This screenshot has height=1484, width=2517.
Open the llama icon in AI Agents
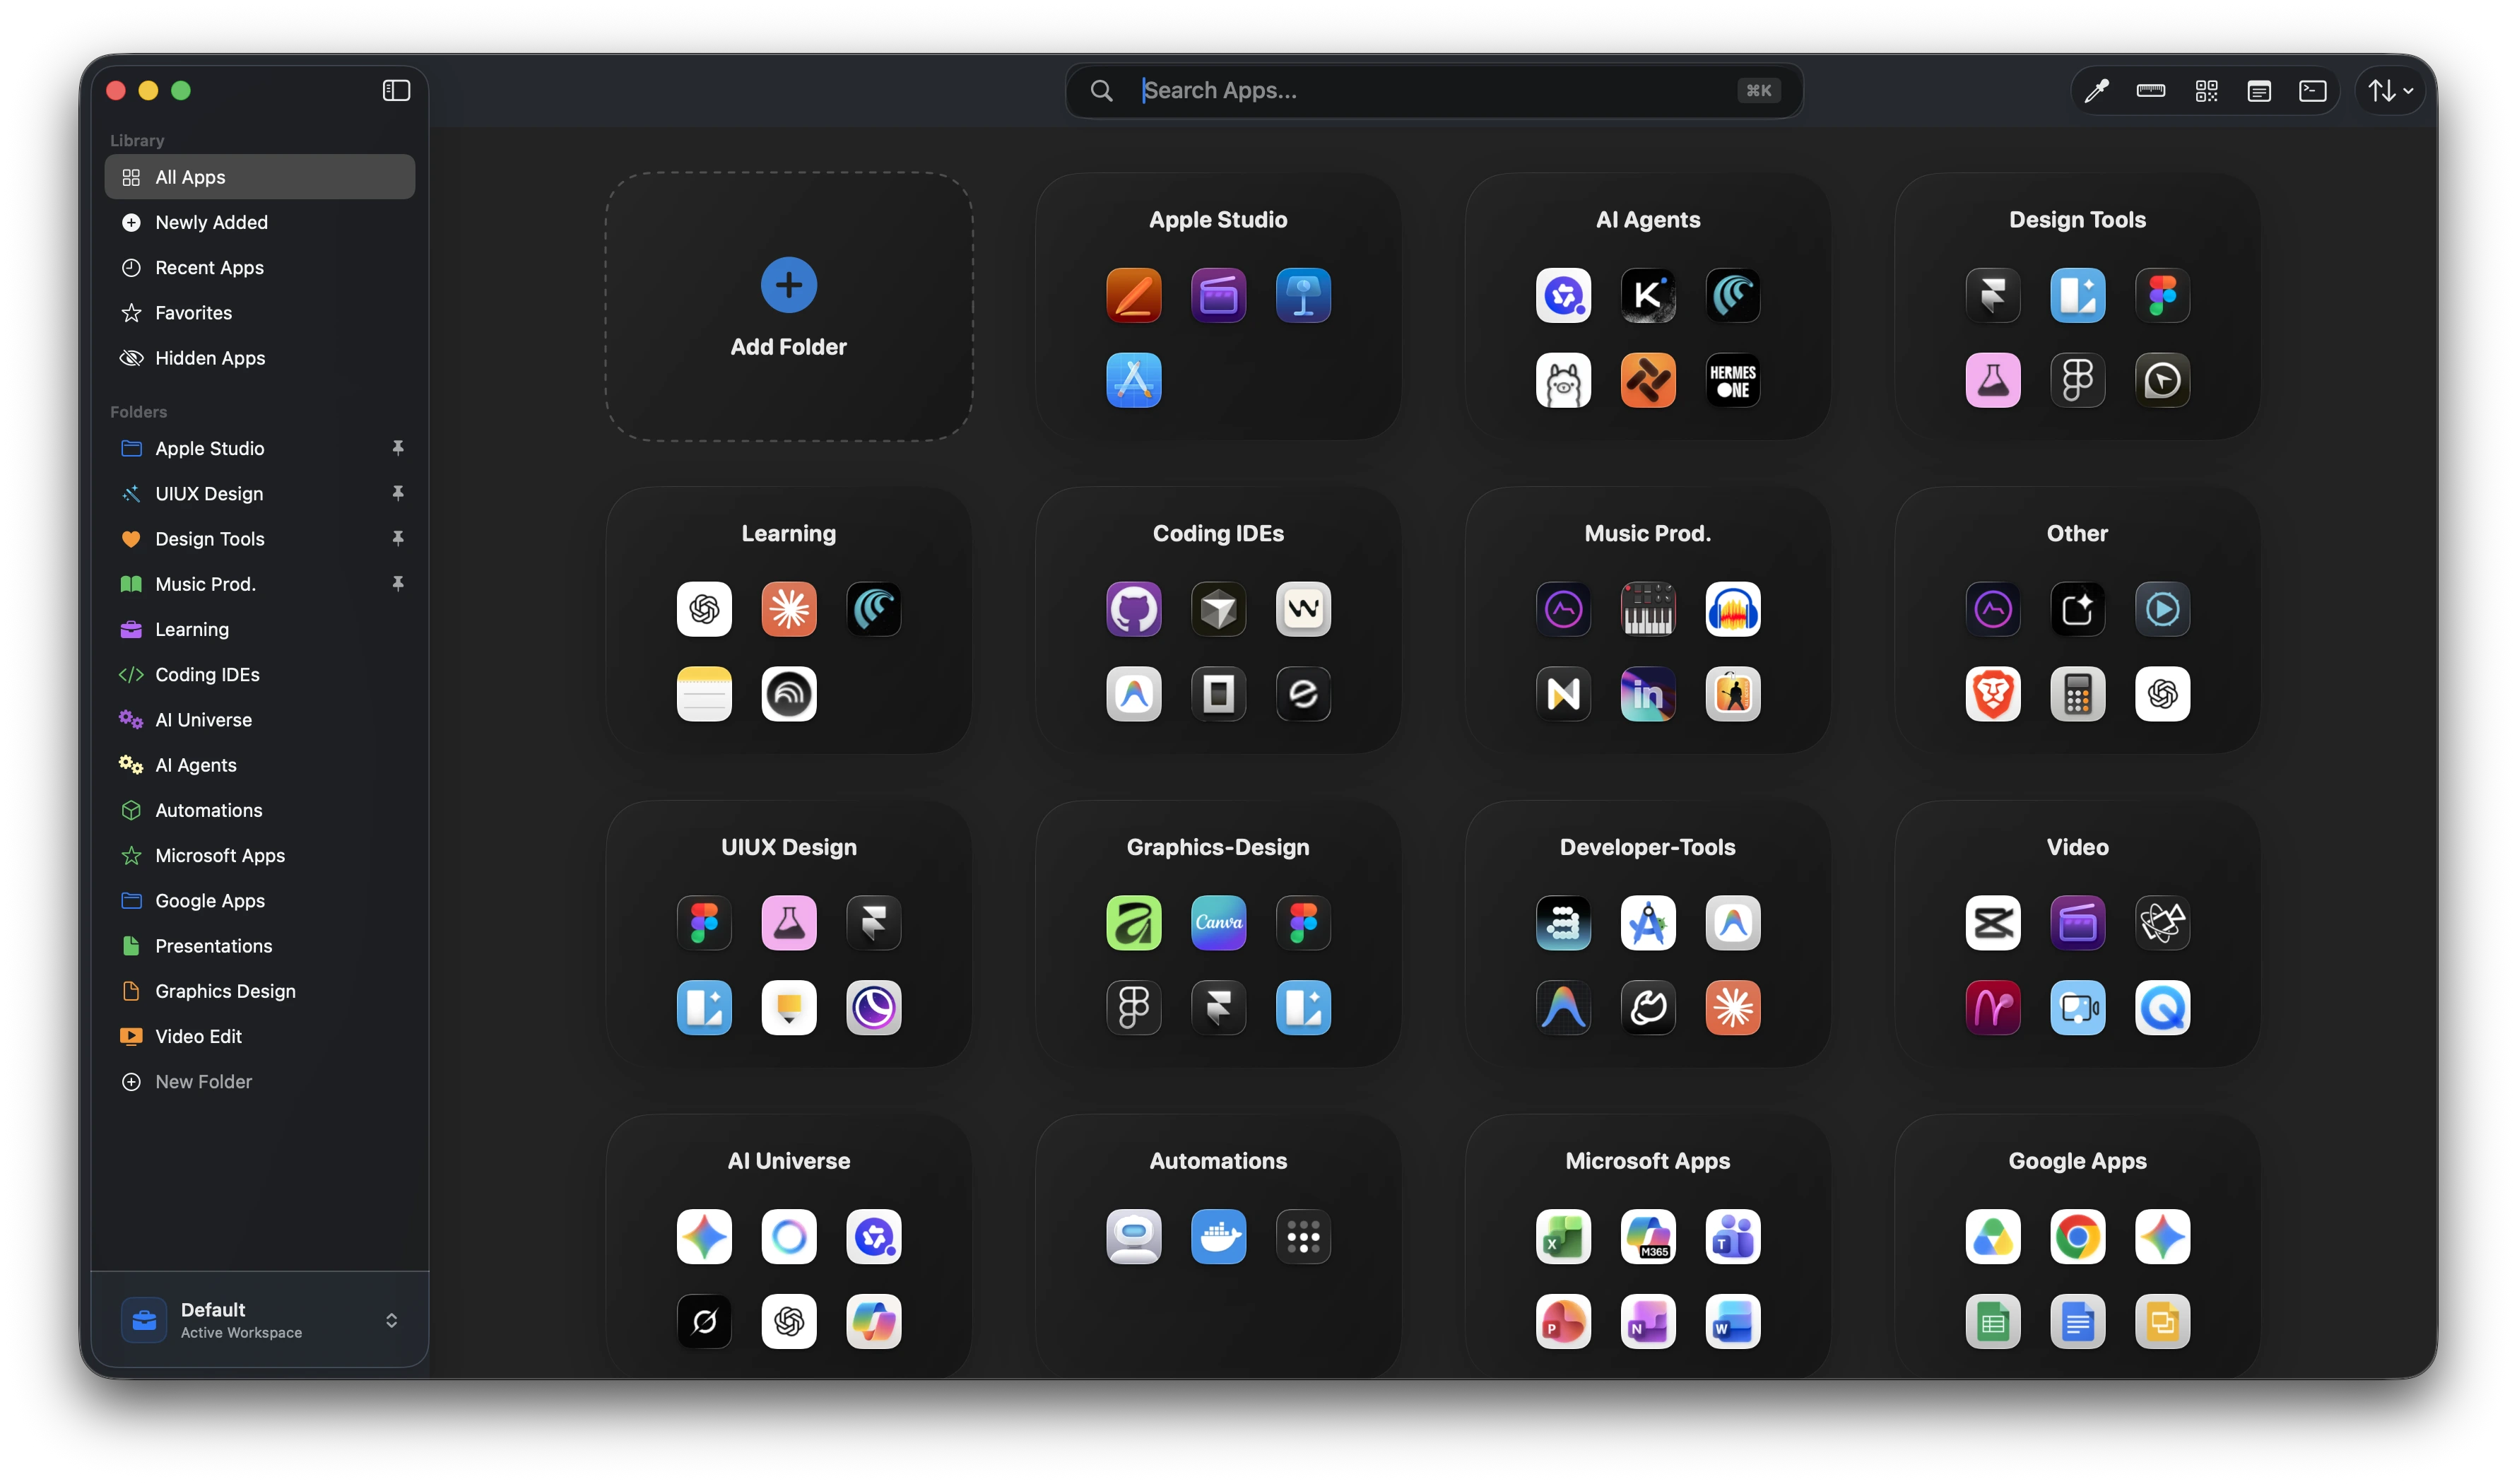(1563, 380)
